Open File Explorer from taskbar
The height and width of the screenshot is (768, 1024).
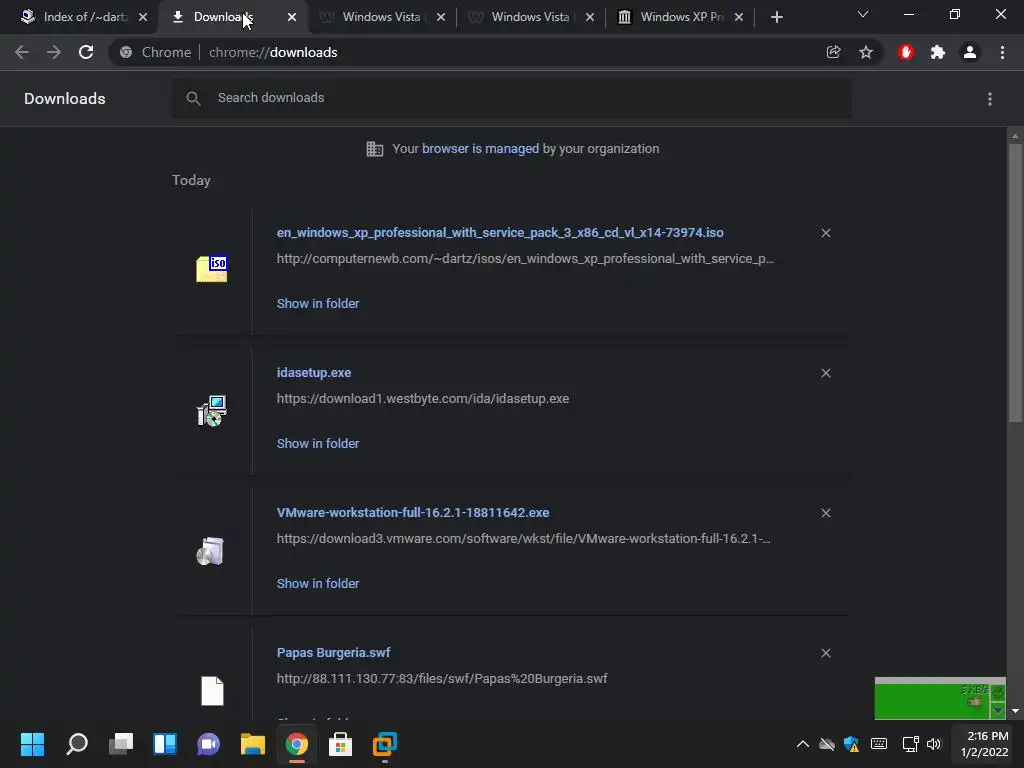tap(253, 744)
